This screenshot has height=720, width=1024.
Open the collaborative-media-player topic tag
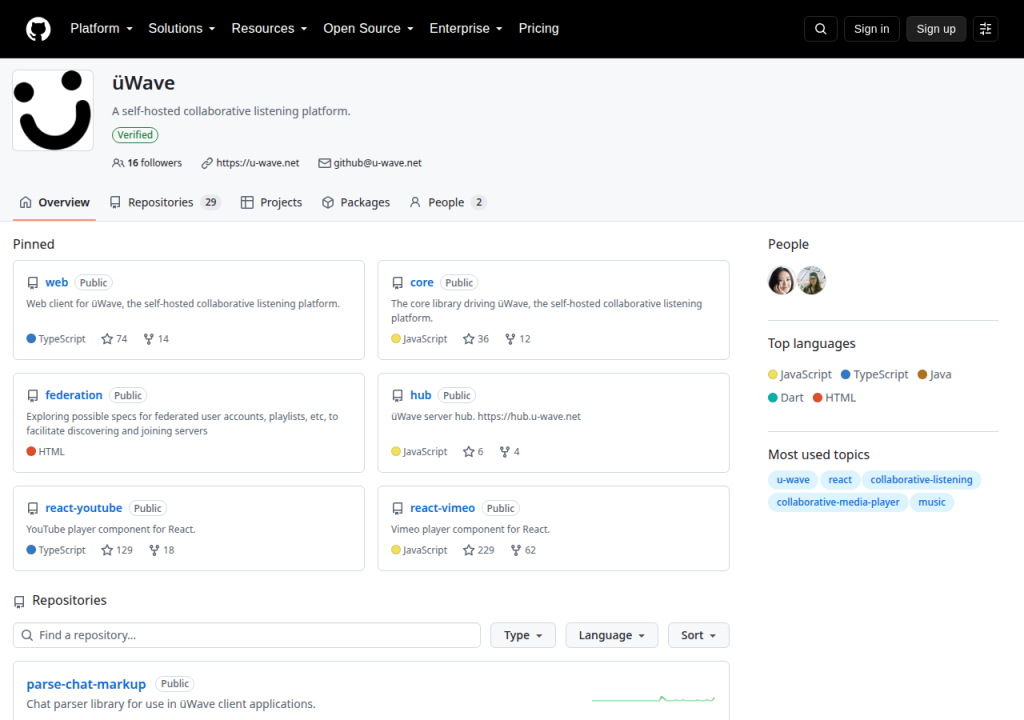(838, 502)
